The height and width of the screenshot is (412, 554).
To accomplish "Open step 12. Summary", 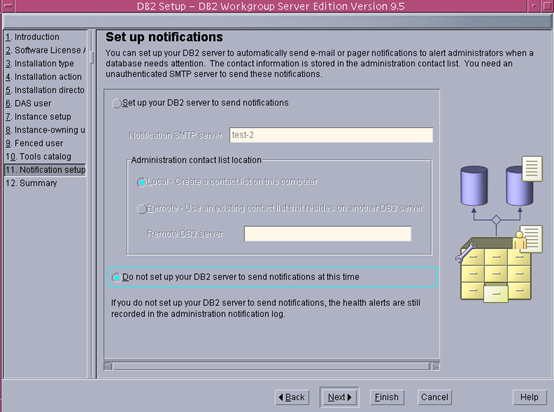I will (31, 183).
